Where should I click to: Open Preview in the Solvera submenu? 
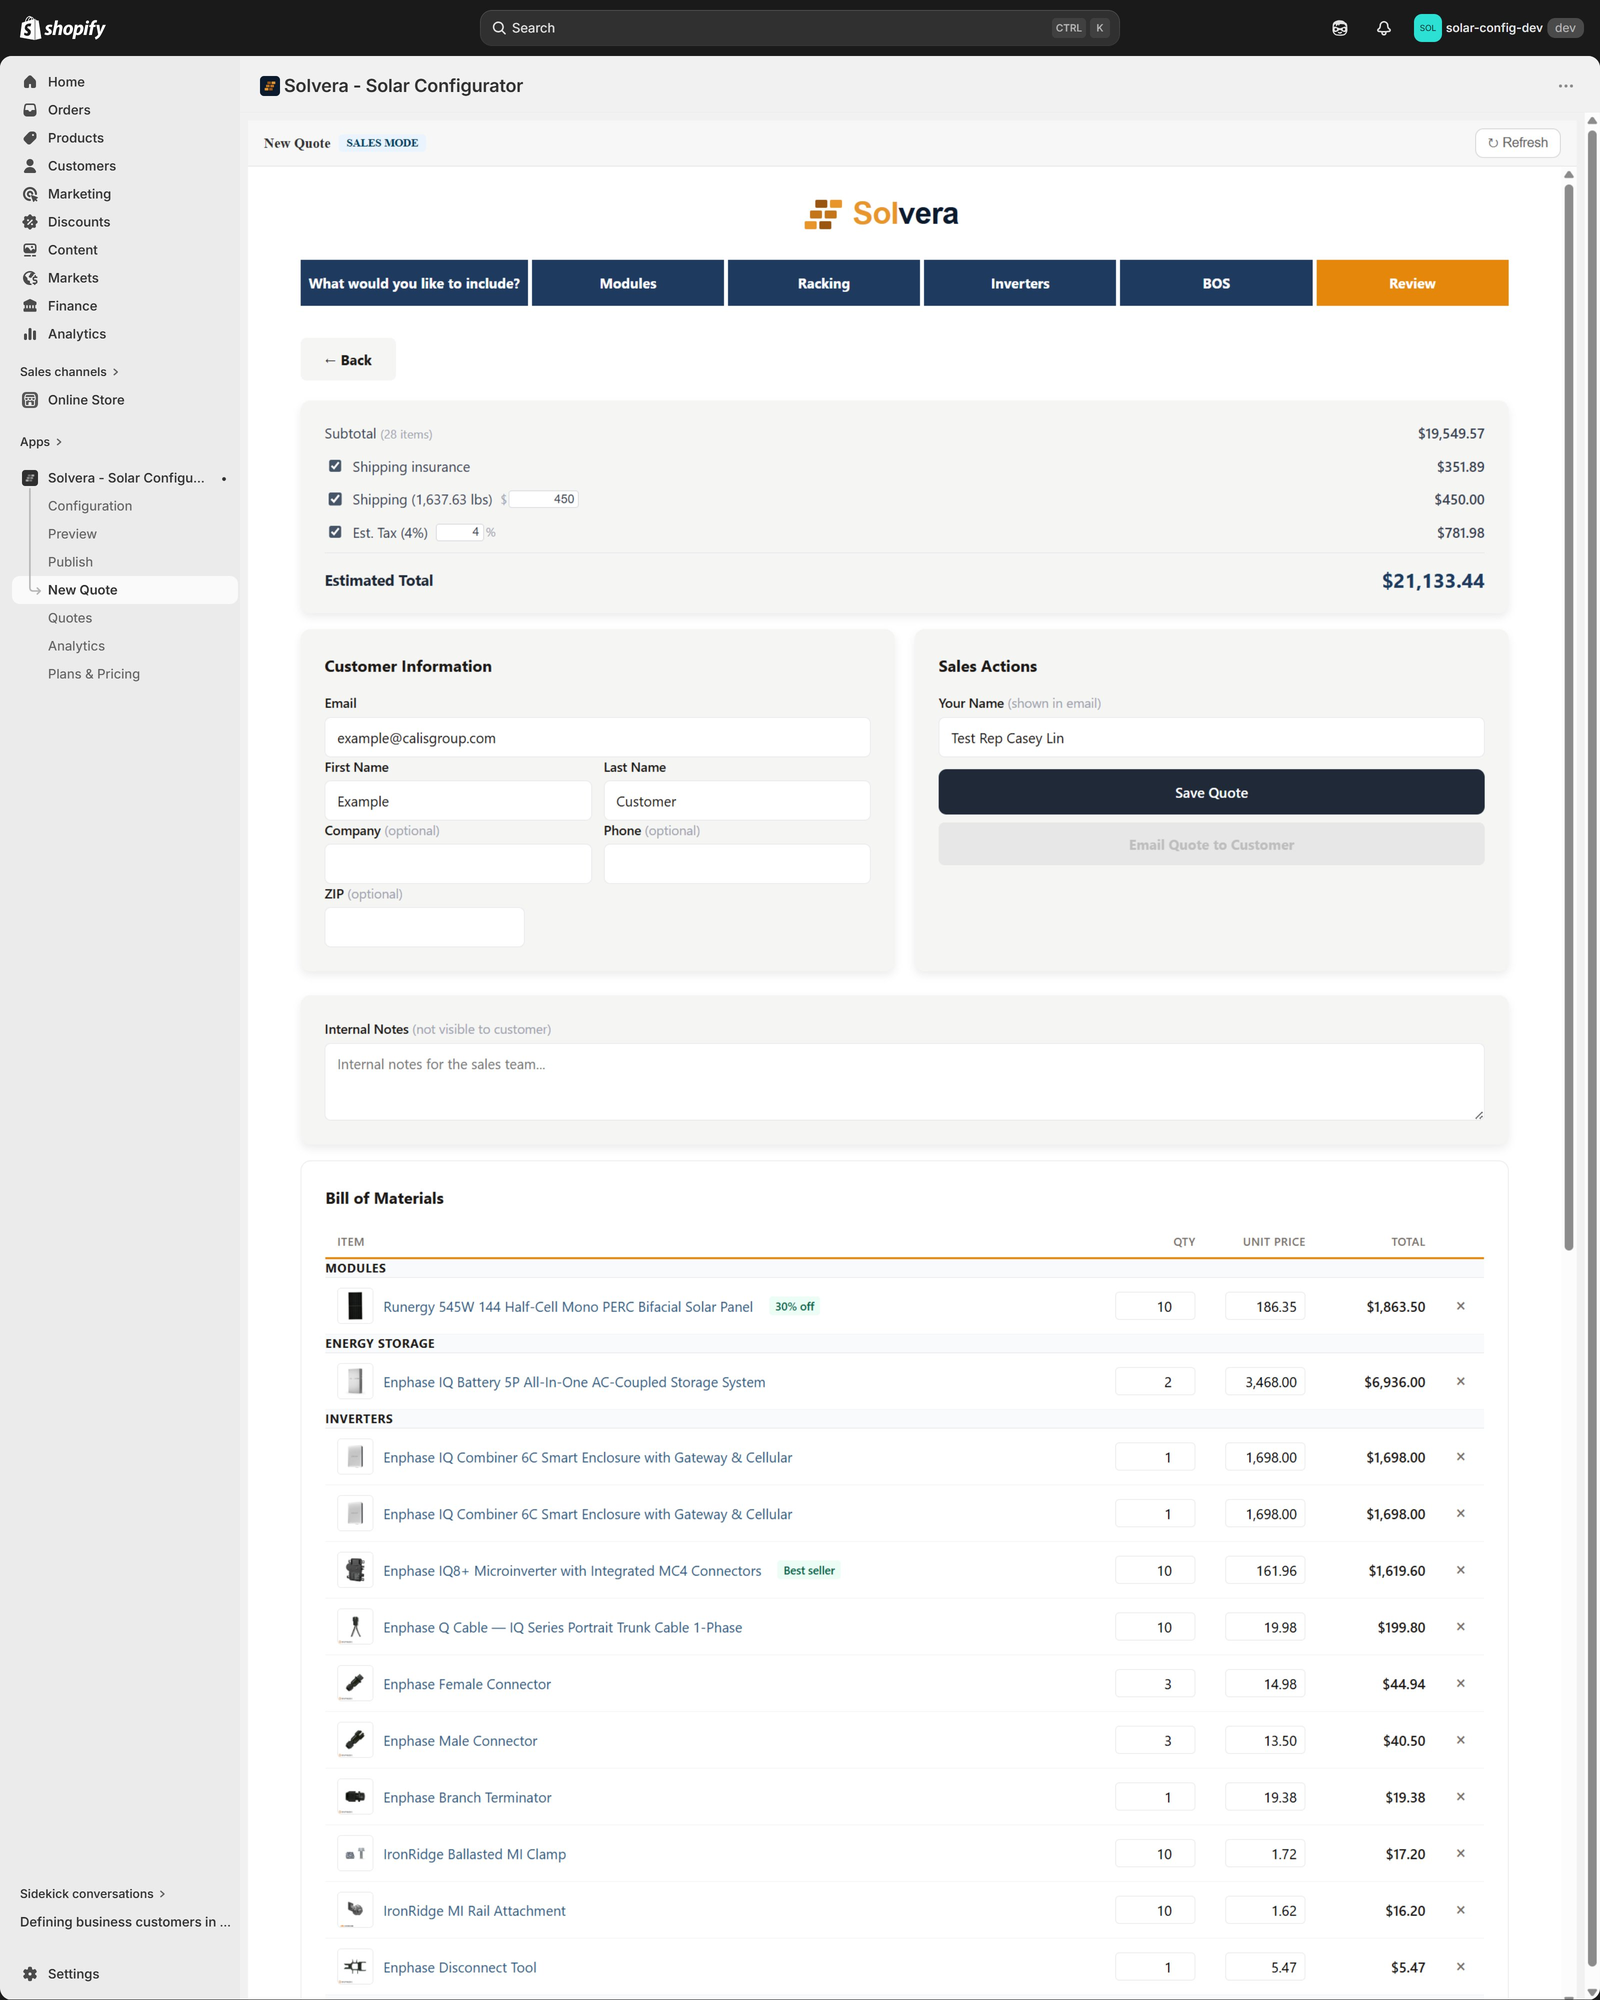[72, 534]
